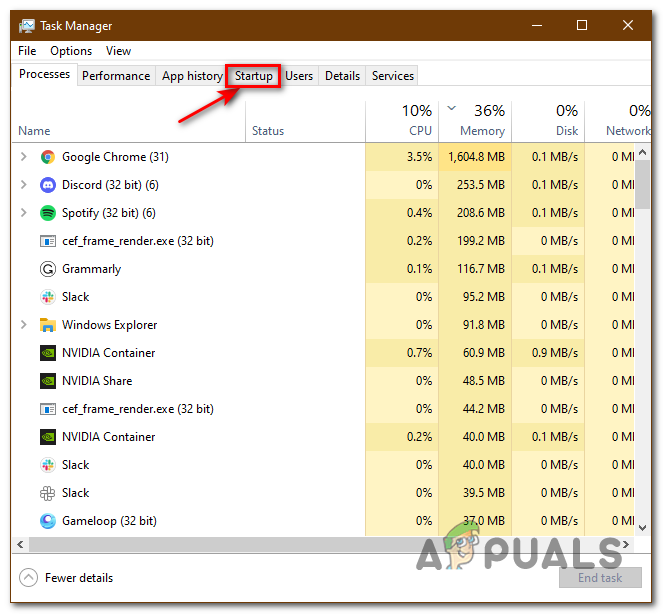Switch to the Services tab

(392, 76)
